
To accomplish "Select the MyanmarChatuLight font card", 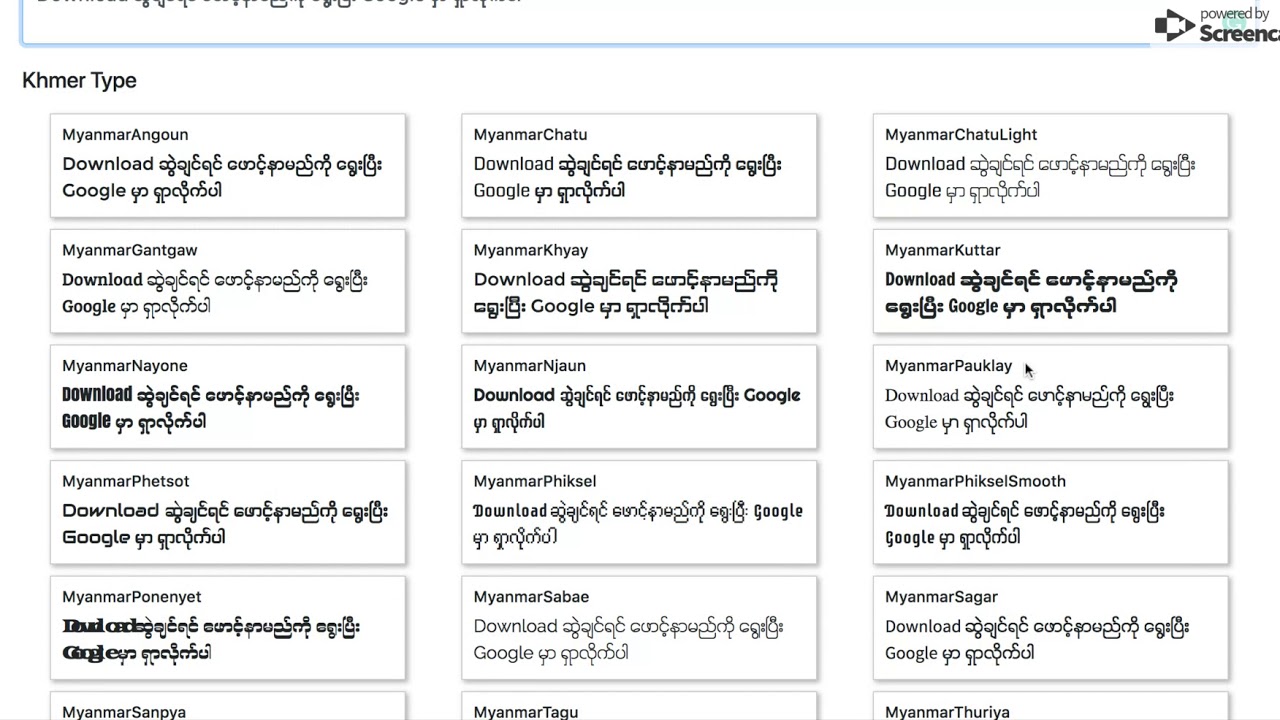I will (1051, 165).
